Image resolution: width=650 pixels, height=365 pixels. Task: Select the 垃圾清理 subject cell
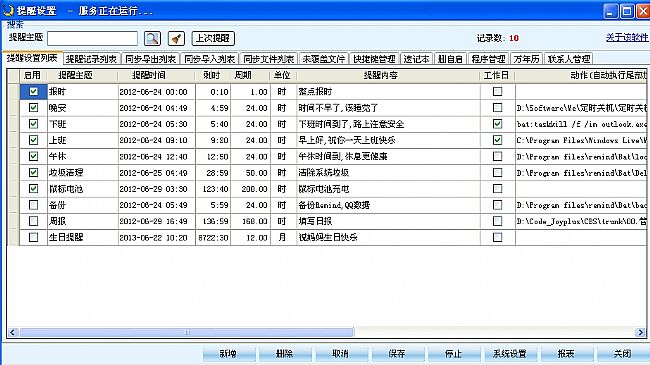point(83,173)
